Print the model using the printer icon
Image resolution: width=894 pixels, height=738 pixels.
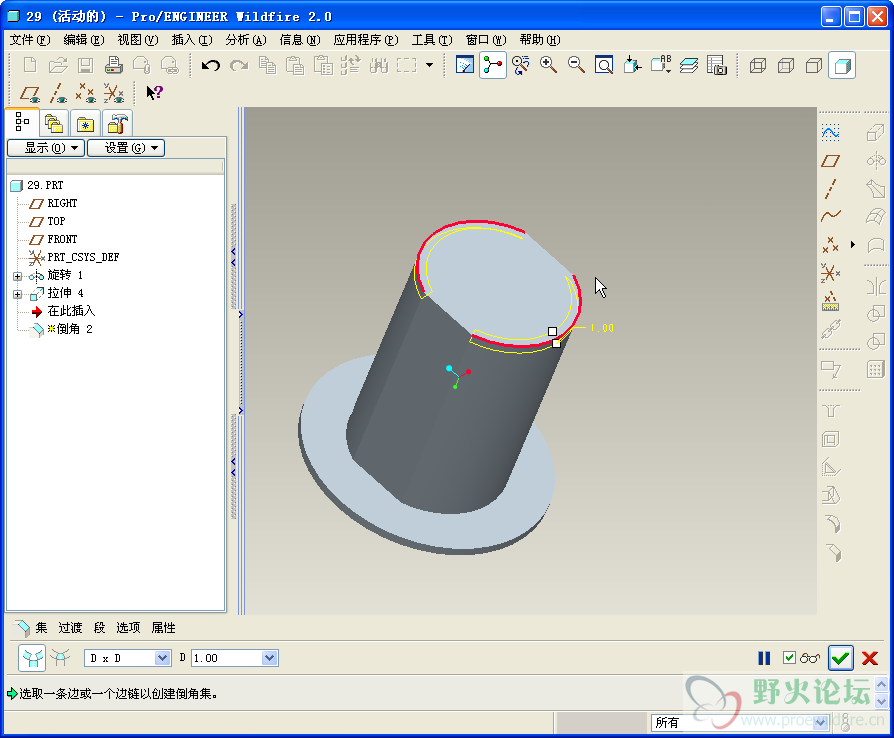113,66
